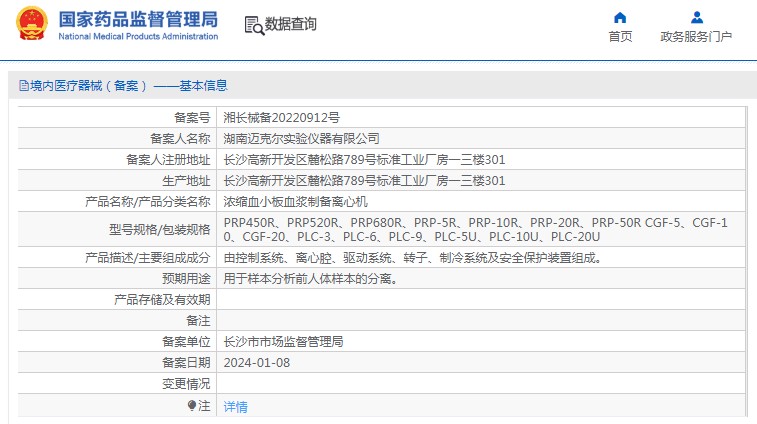The height and width of the screenshot is (424, 757).
Task: Open the 详情 link
Action: pos(236,407)
